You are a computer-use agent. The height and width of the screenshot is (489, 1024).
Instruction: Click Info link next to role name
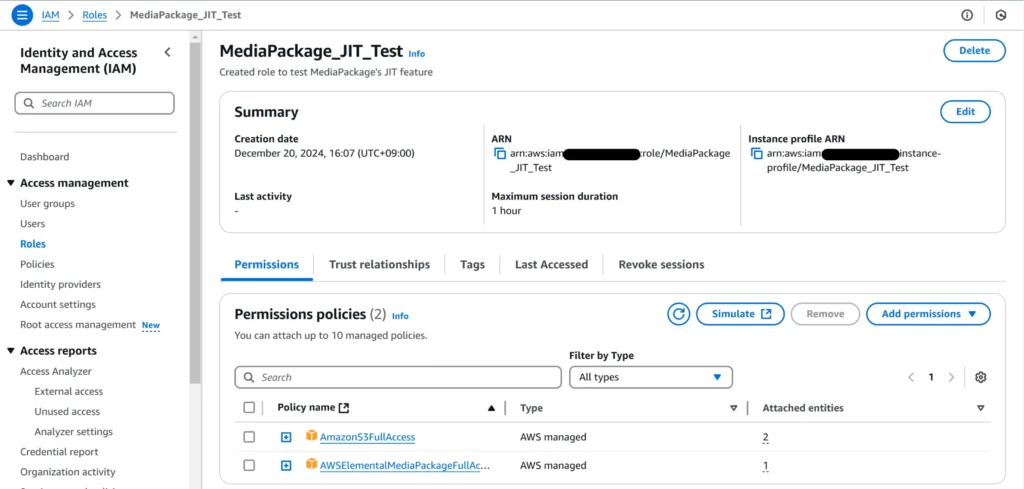(417, 54)
